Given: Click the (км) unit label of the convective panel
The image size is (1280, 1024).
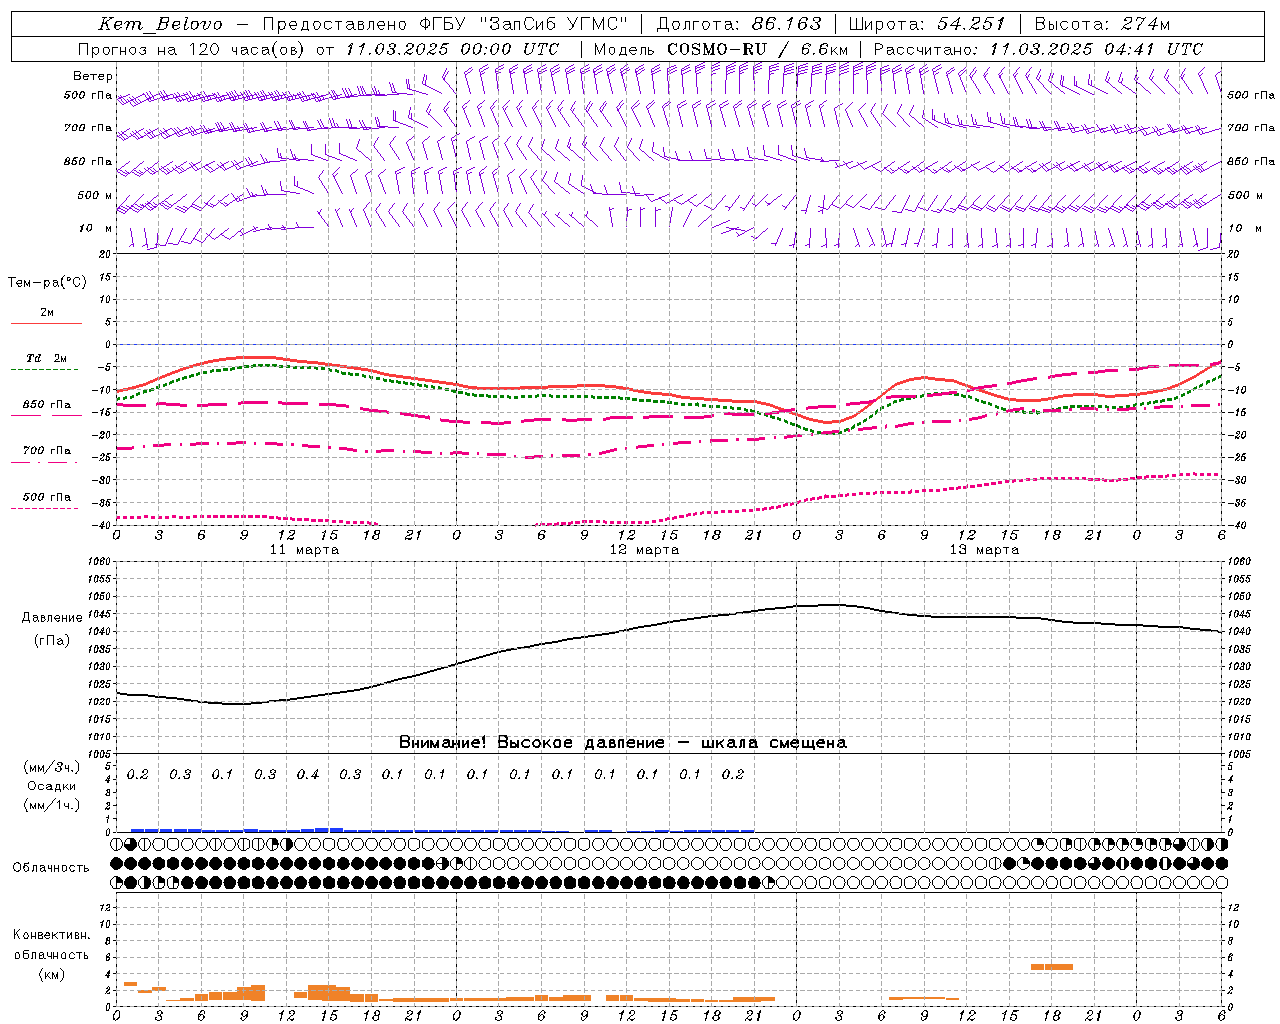Looking at the screenshot, I should 52,974.
